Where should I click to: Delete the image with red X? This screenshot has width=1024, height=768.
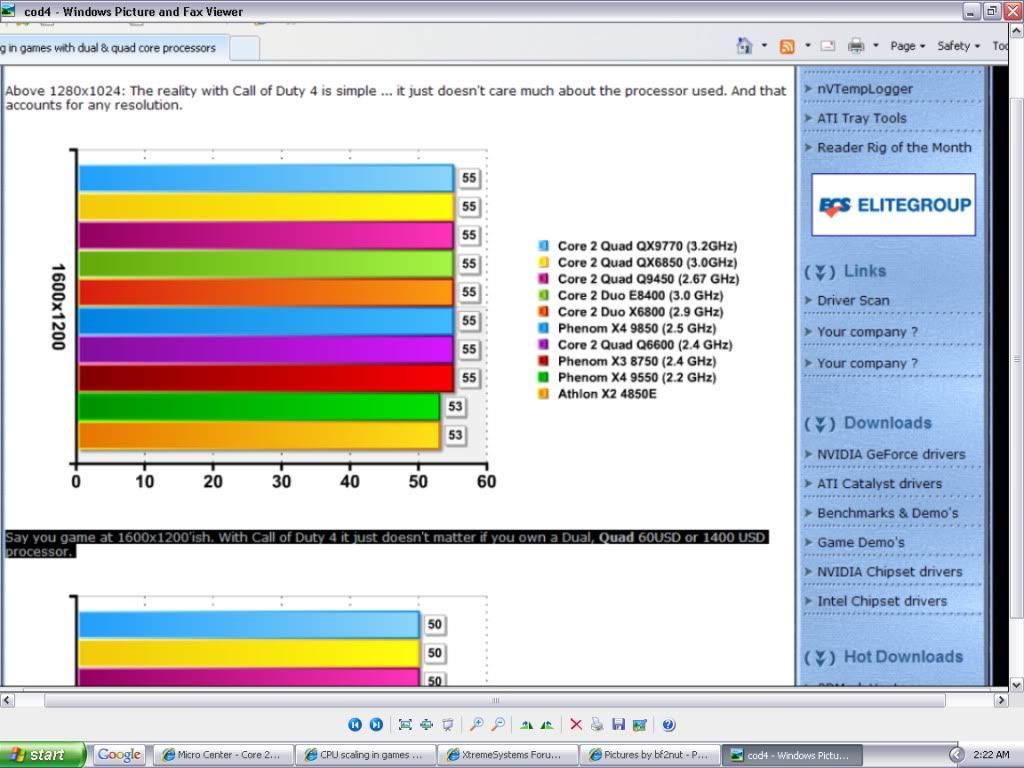pos(576,725)
